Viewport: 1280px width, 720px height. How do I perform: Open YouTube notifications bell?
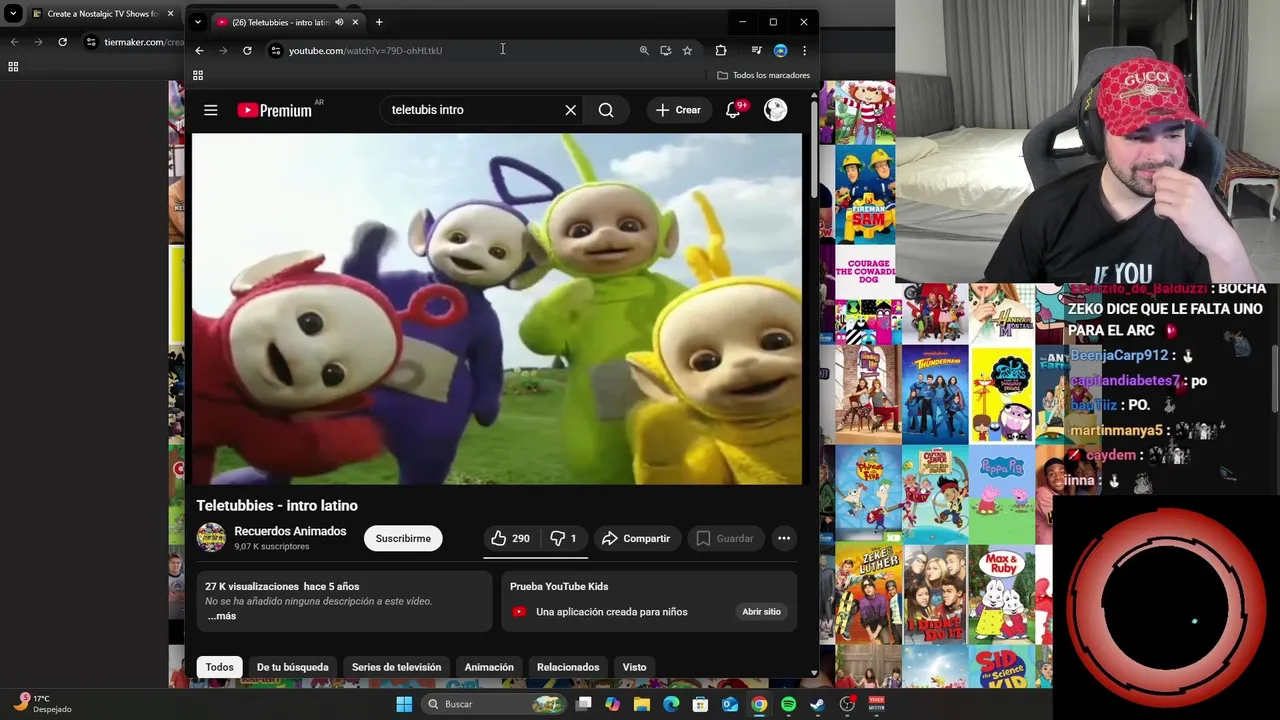733,110
